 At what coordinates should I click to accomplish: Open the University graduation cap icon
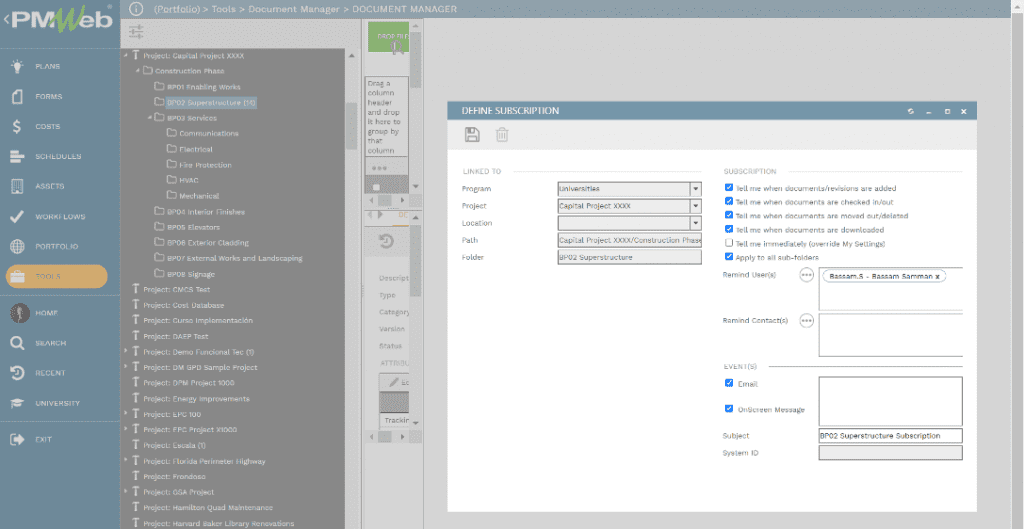click(17, 403)
